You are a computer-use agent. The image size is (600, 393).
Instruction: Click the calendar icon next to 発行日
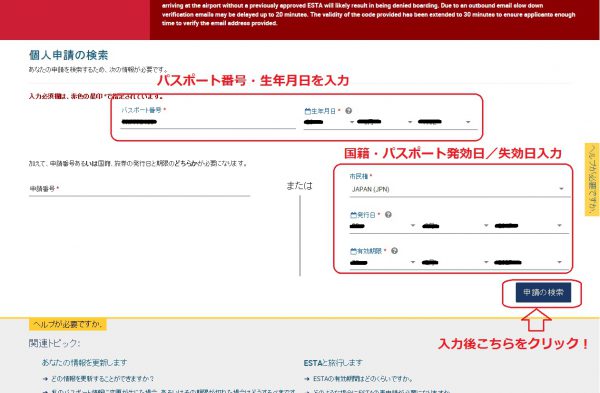coord(353,215)
